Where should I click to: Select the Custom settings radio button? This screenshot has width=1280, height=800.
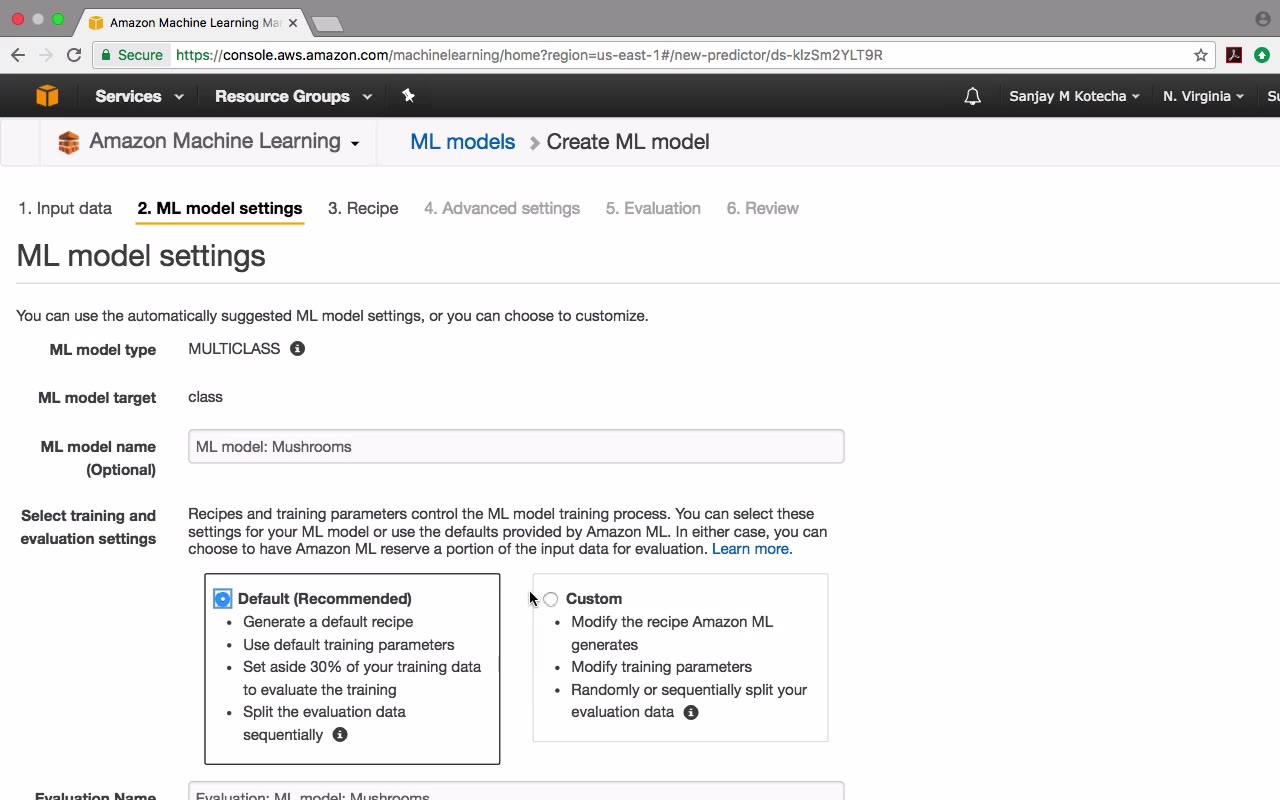tap(550, 600)
